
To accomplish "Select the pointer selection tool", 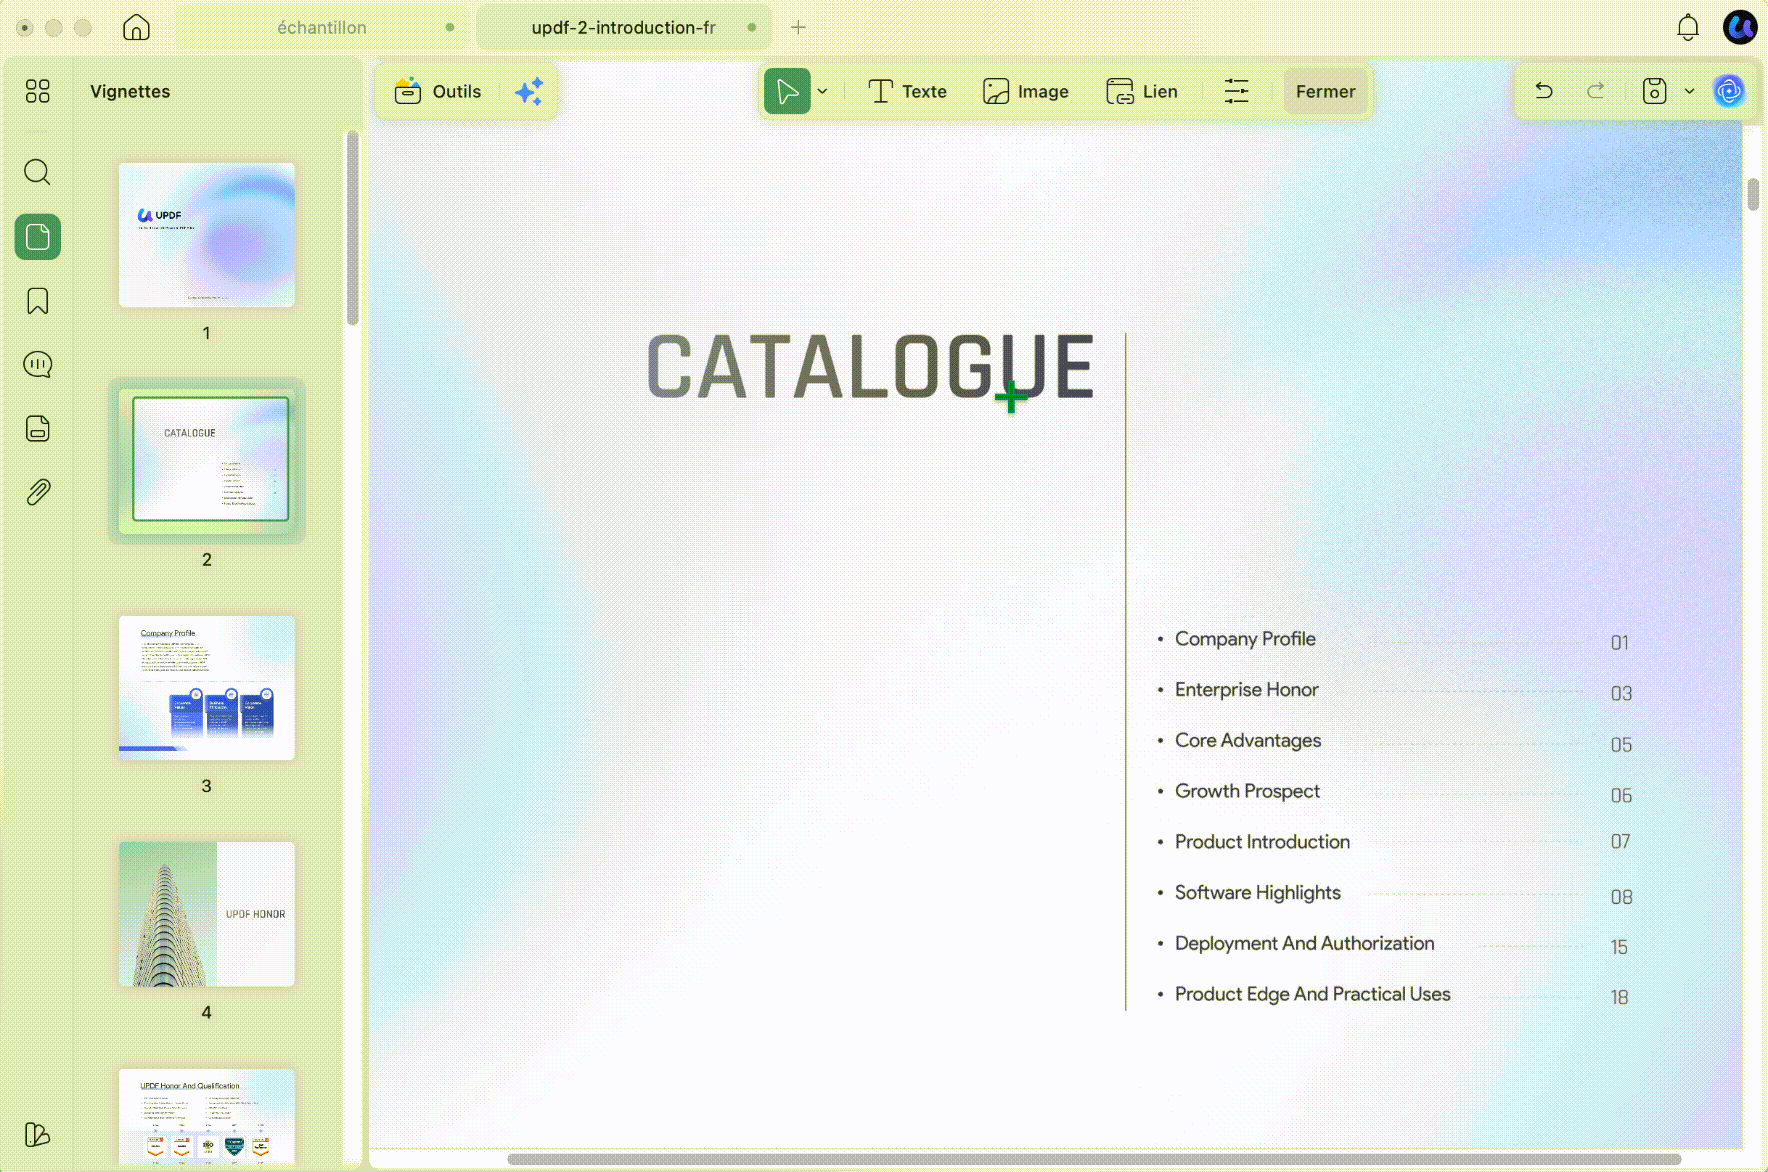I will pyautogui.click(x=787, y=91).
